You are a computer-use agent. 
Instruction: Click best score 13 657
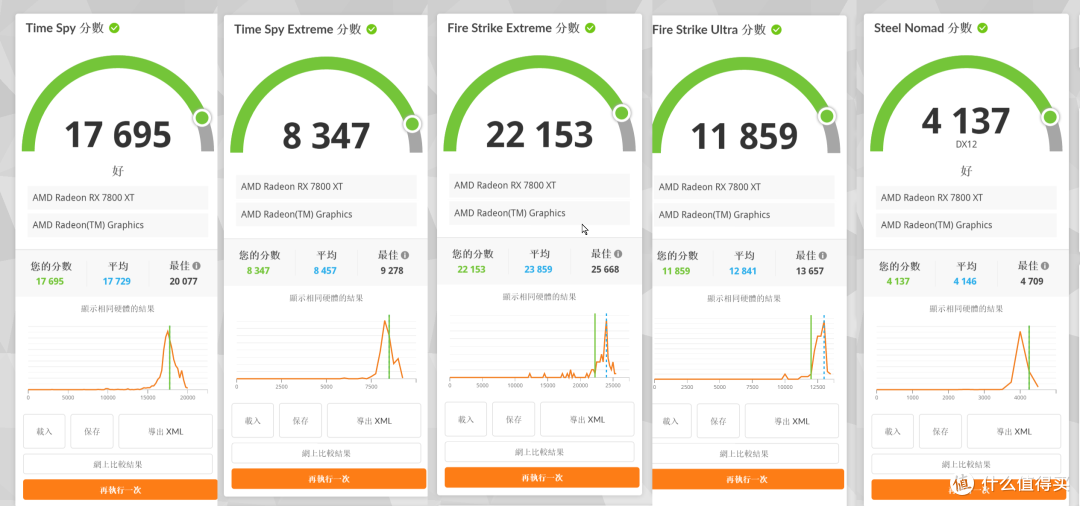click(809, 271)
